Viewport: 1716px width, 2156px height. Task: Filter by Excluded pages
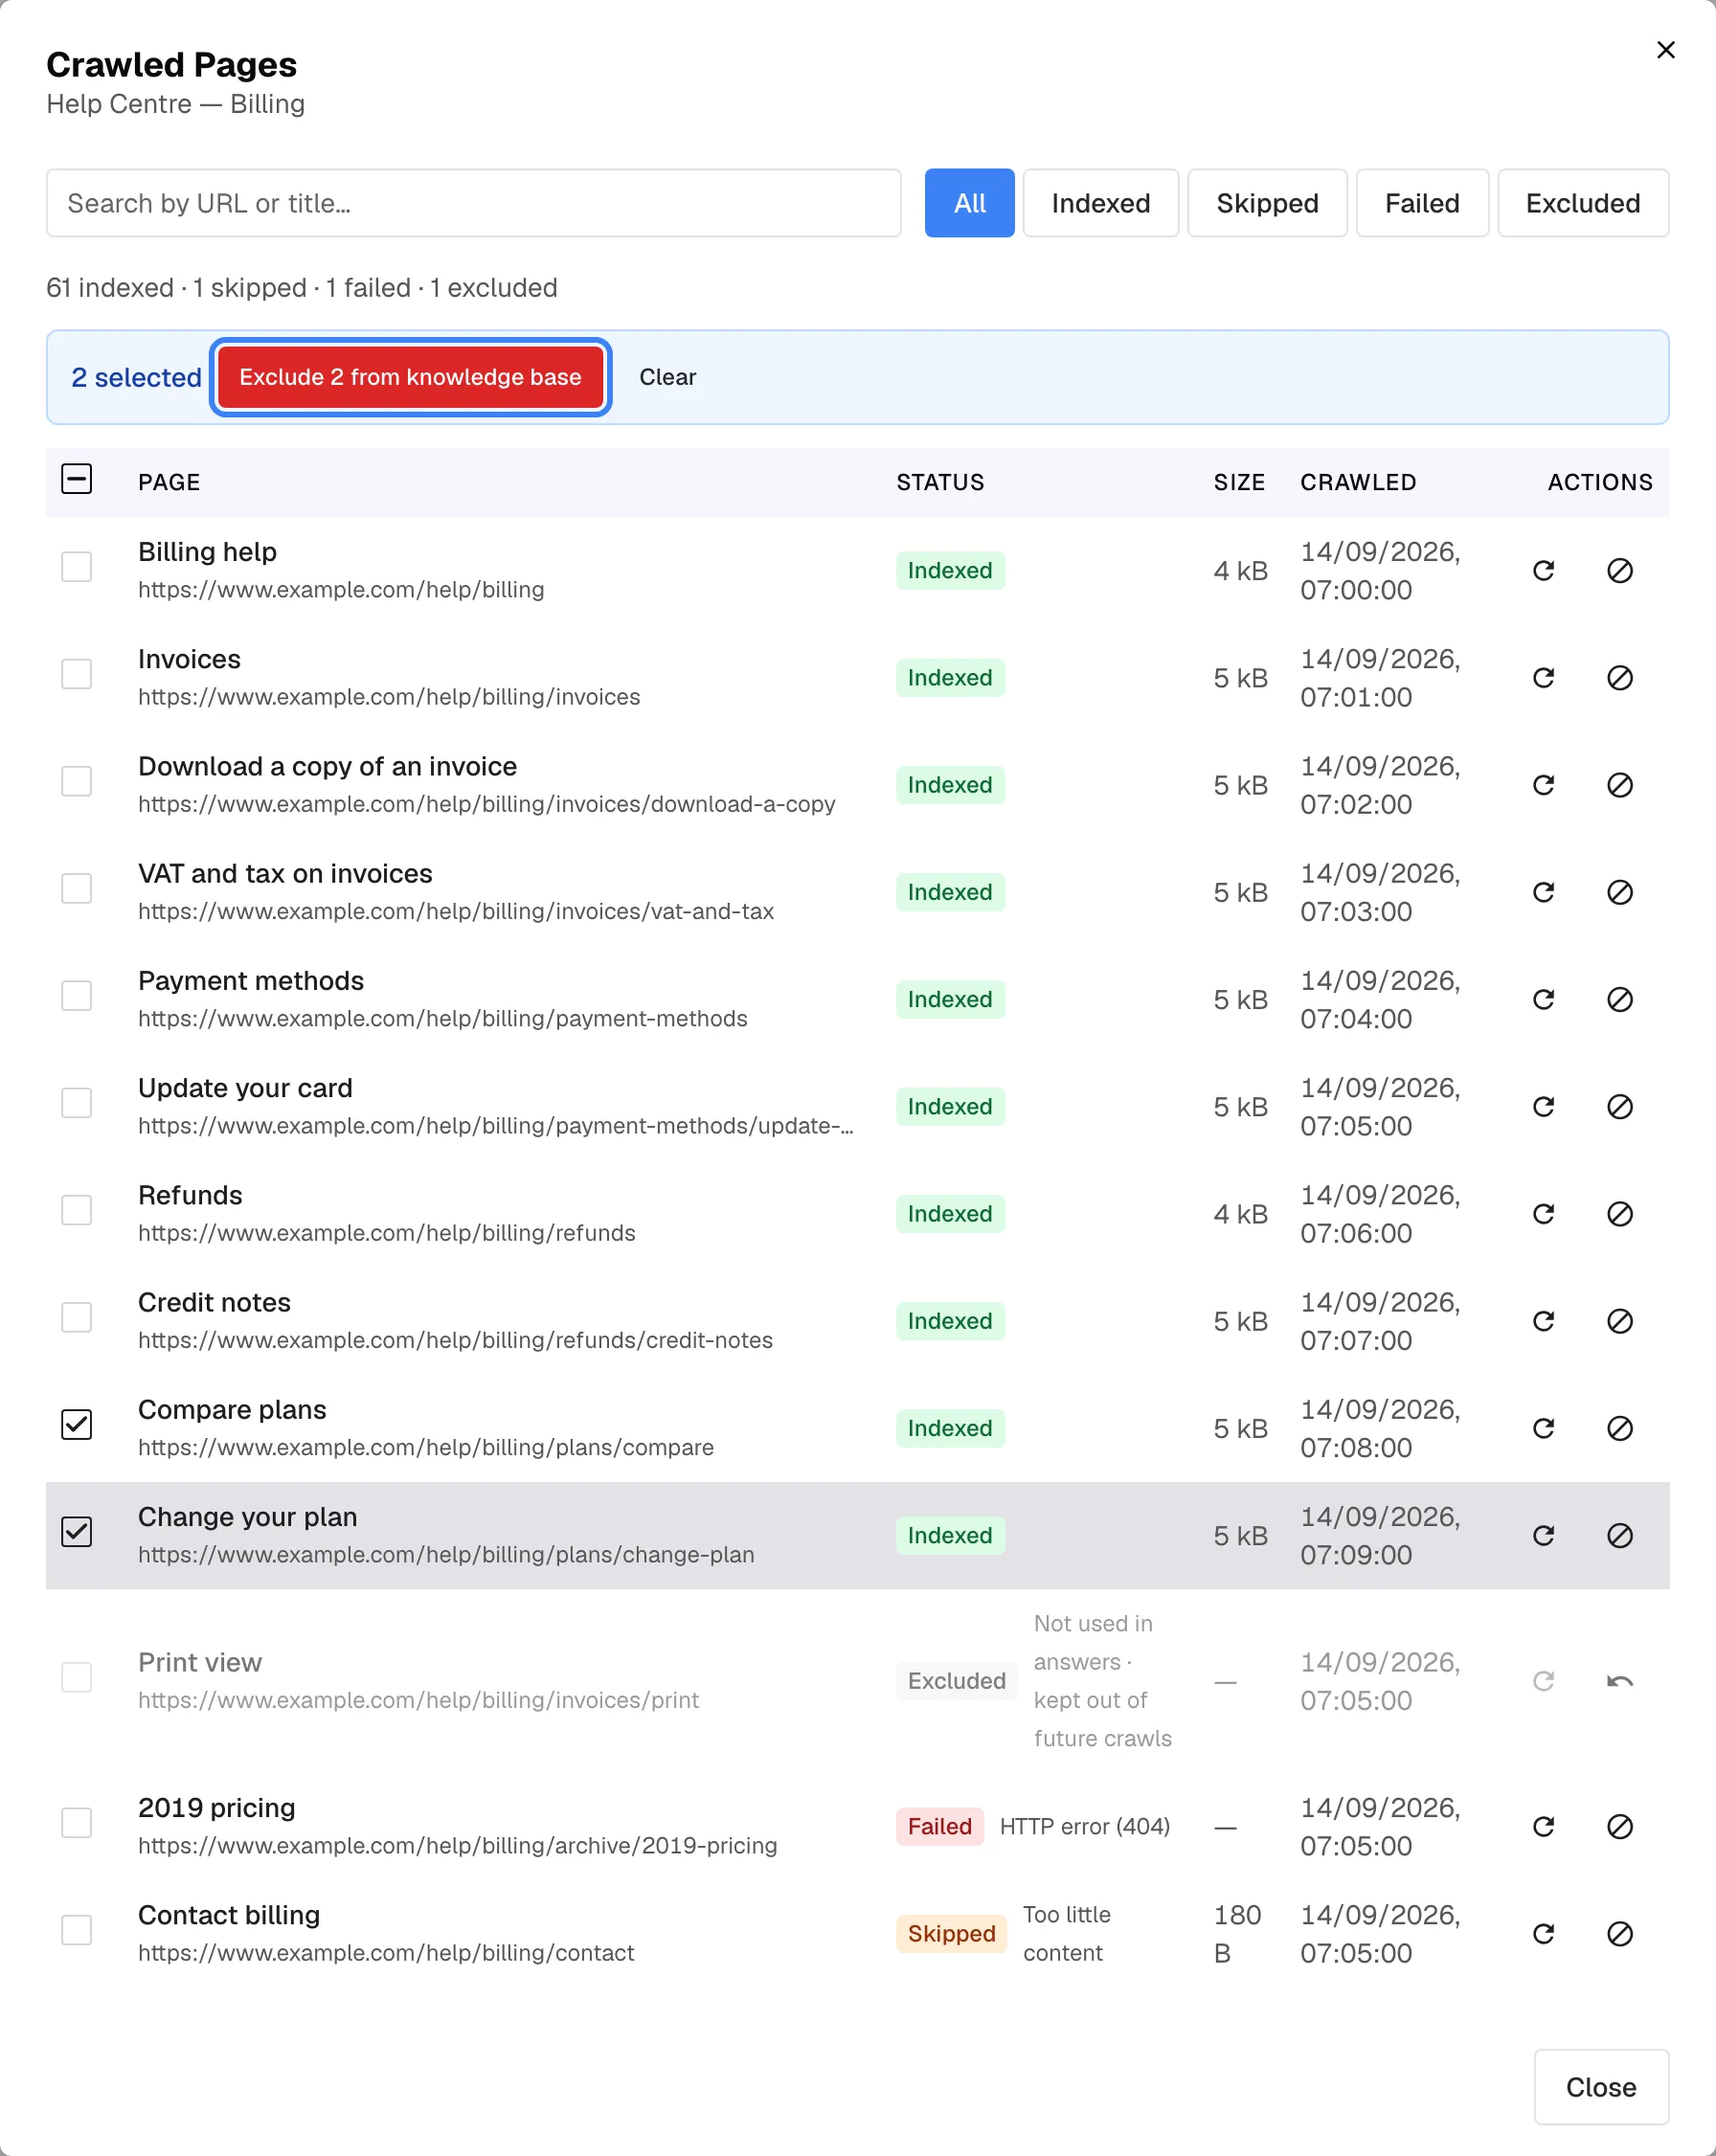point(1583,203)
